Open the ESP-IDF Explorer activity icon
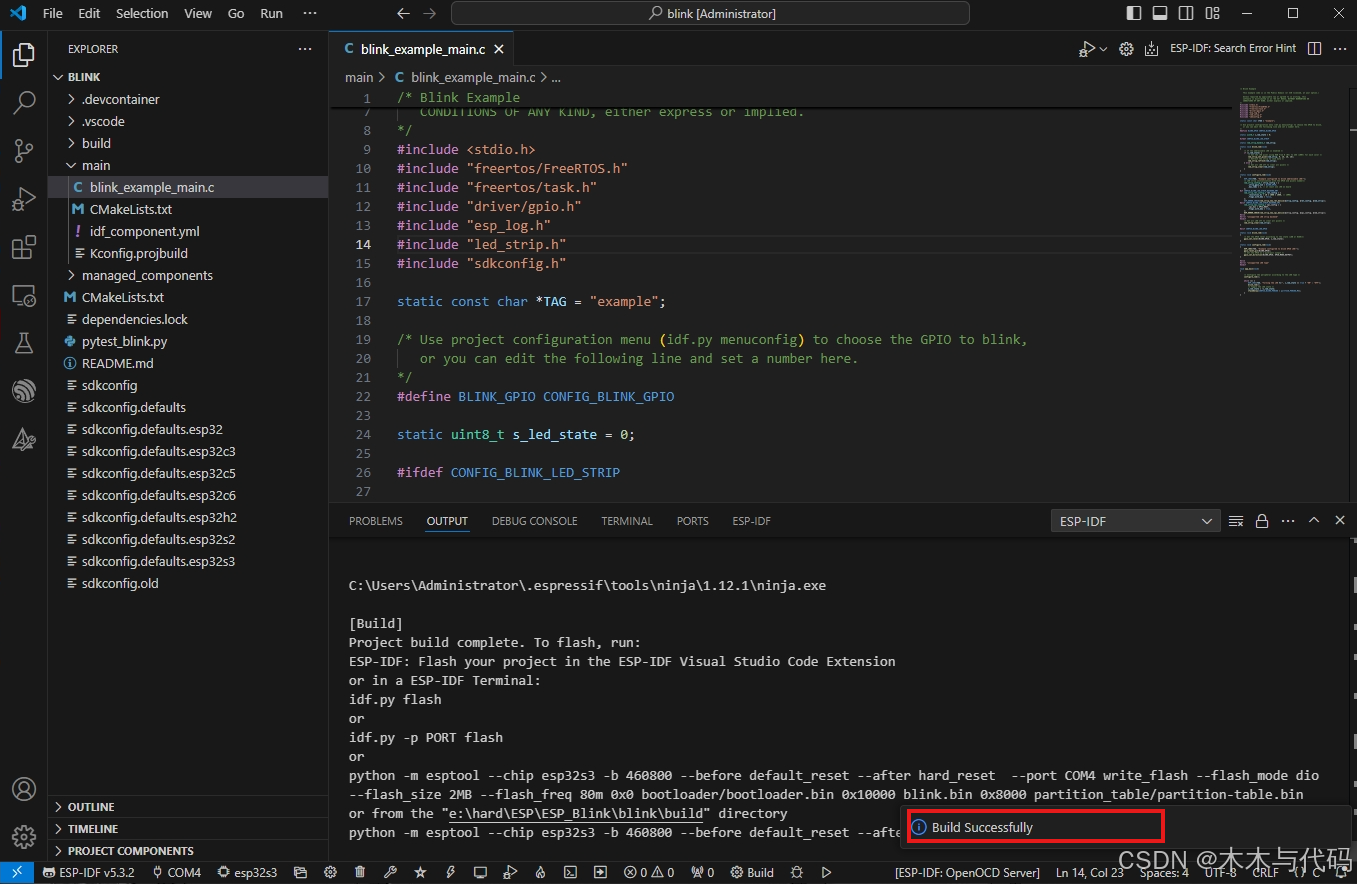The width and height of the screenshot is (1357, 884). pos(24,391)
